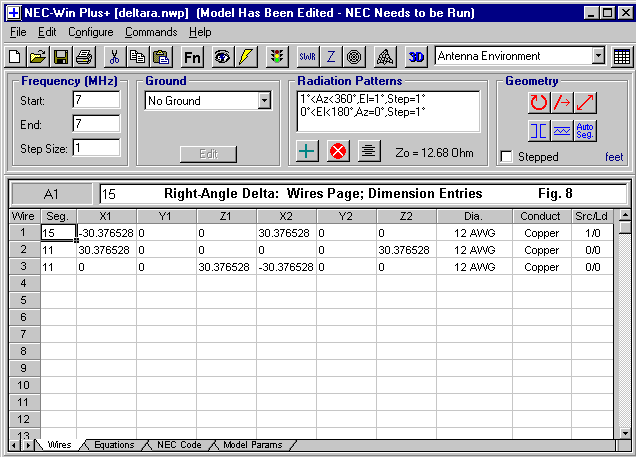Delete radiation pattern with red X icon
The image size is (636, 457).
pos(338,151)
